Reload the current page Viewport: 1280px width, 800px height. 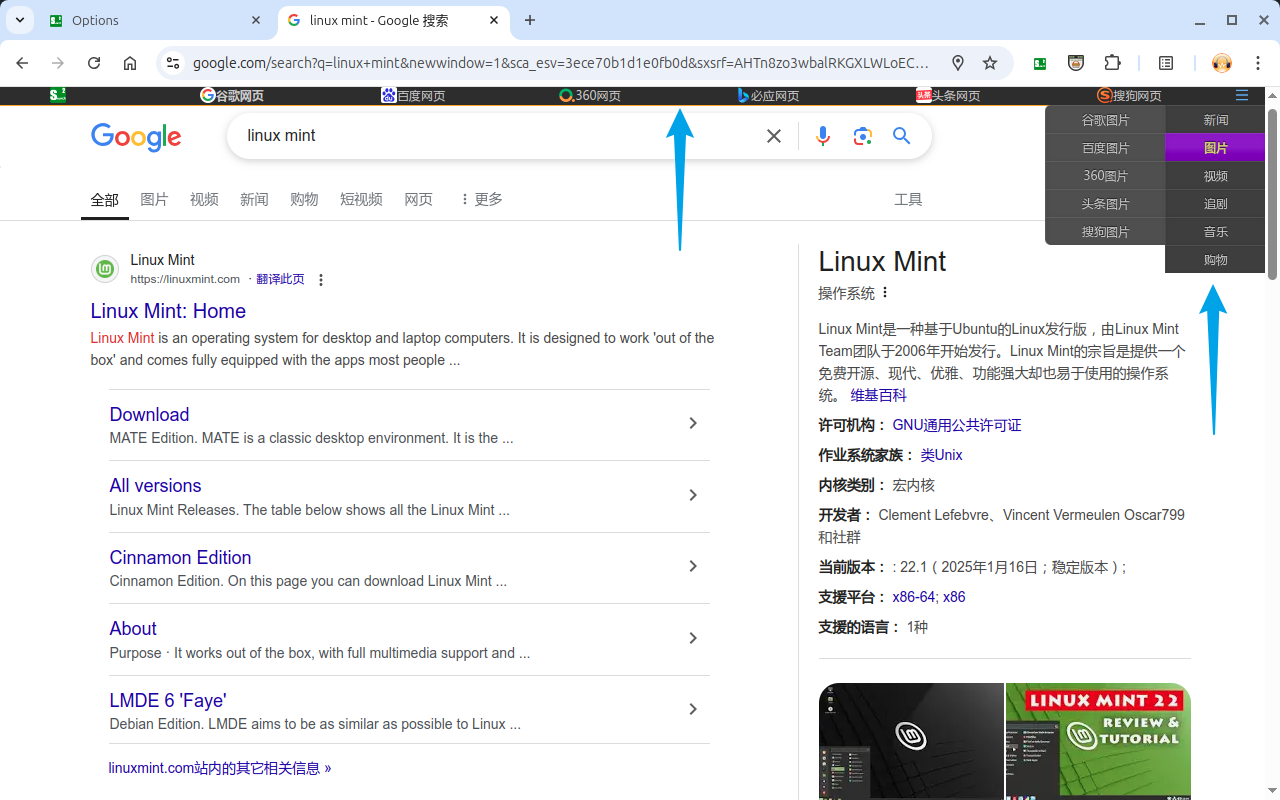point(94,63)
